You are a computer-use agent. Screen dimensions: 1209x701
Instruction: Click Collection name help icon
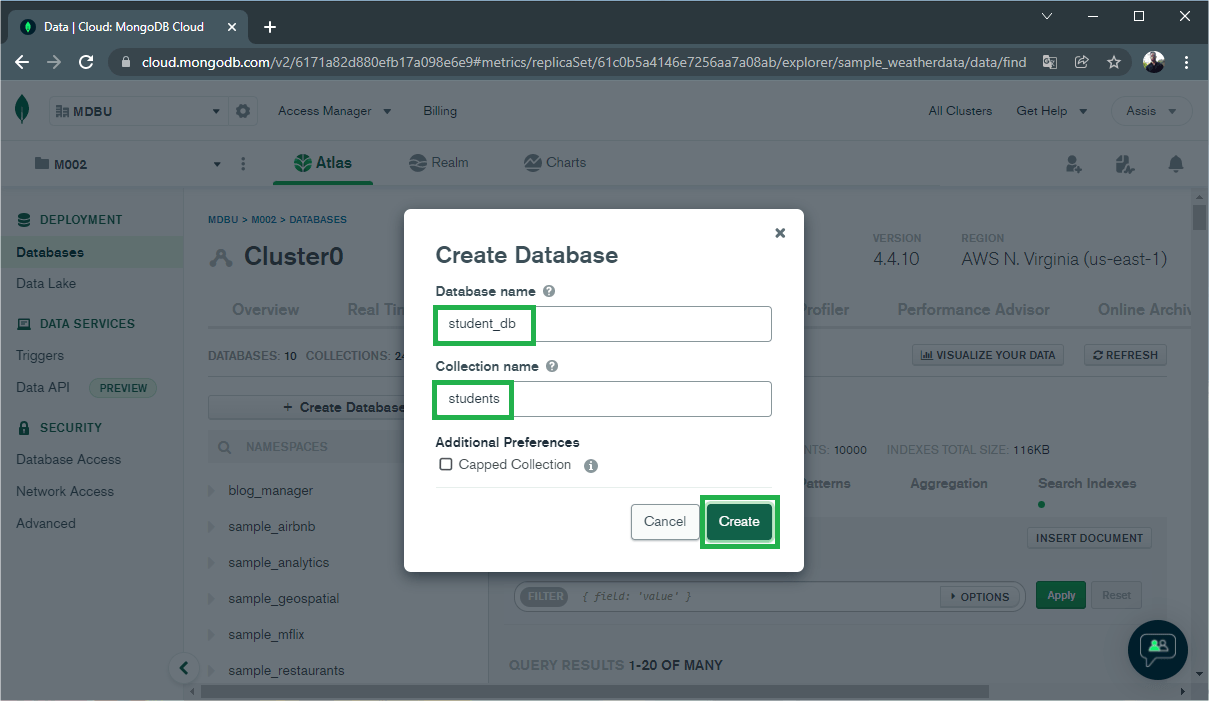pyautogui.click(x=552, y=366)
